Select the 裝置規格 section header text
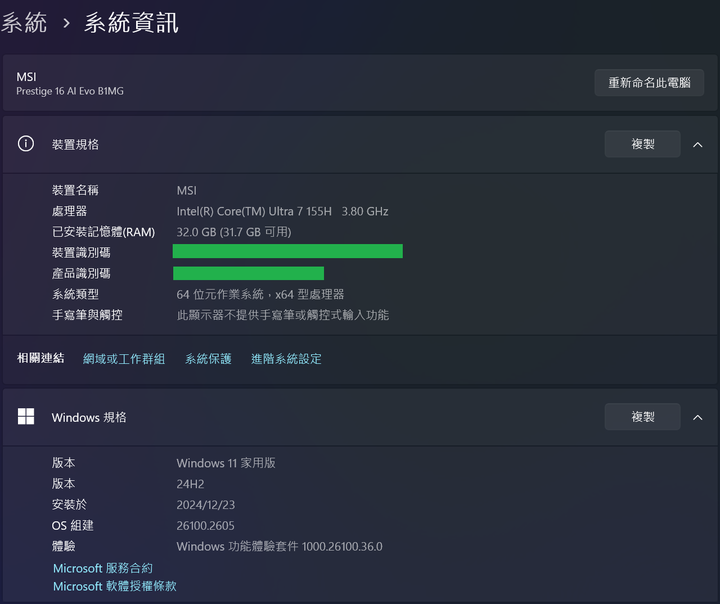Viewport: 720px width, 604px height. [x=75, y=145]
